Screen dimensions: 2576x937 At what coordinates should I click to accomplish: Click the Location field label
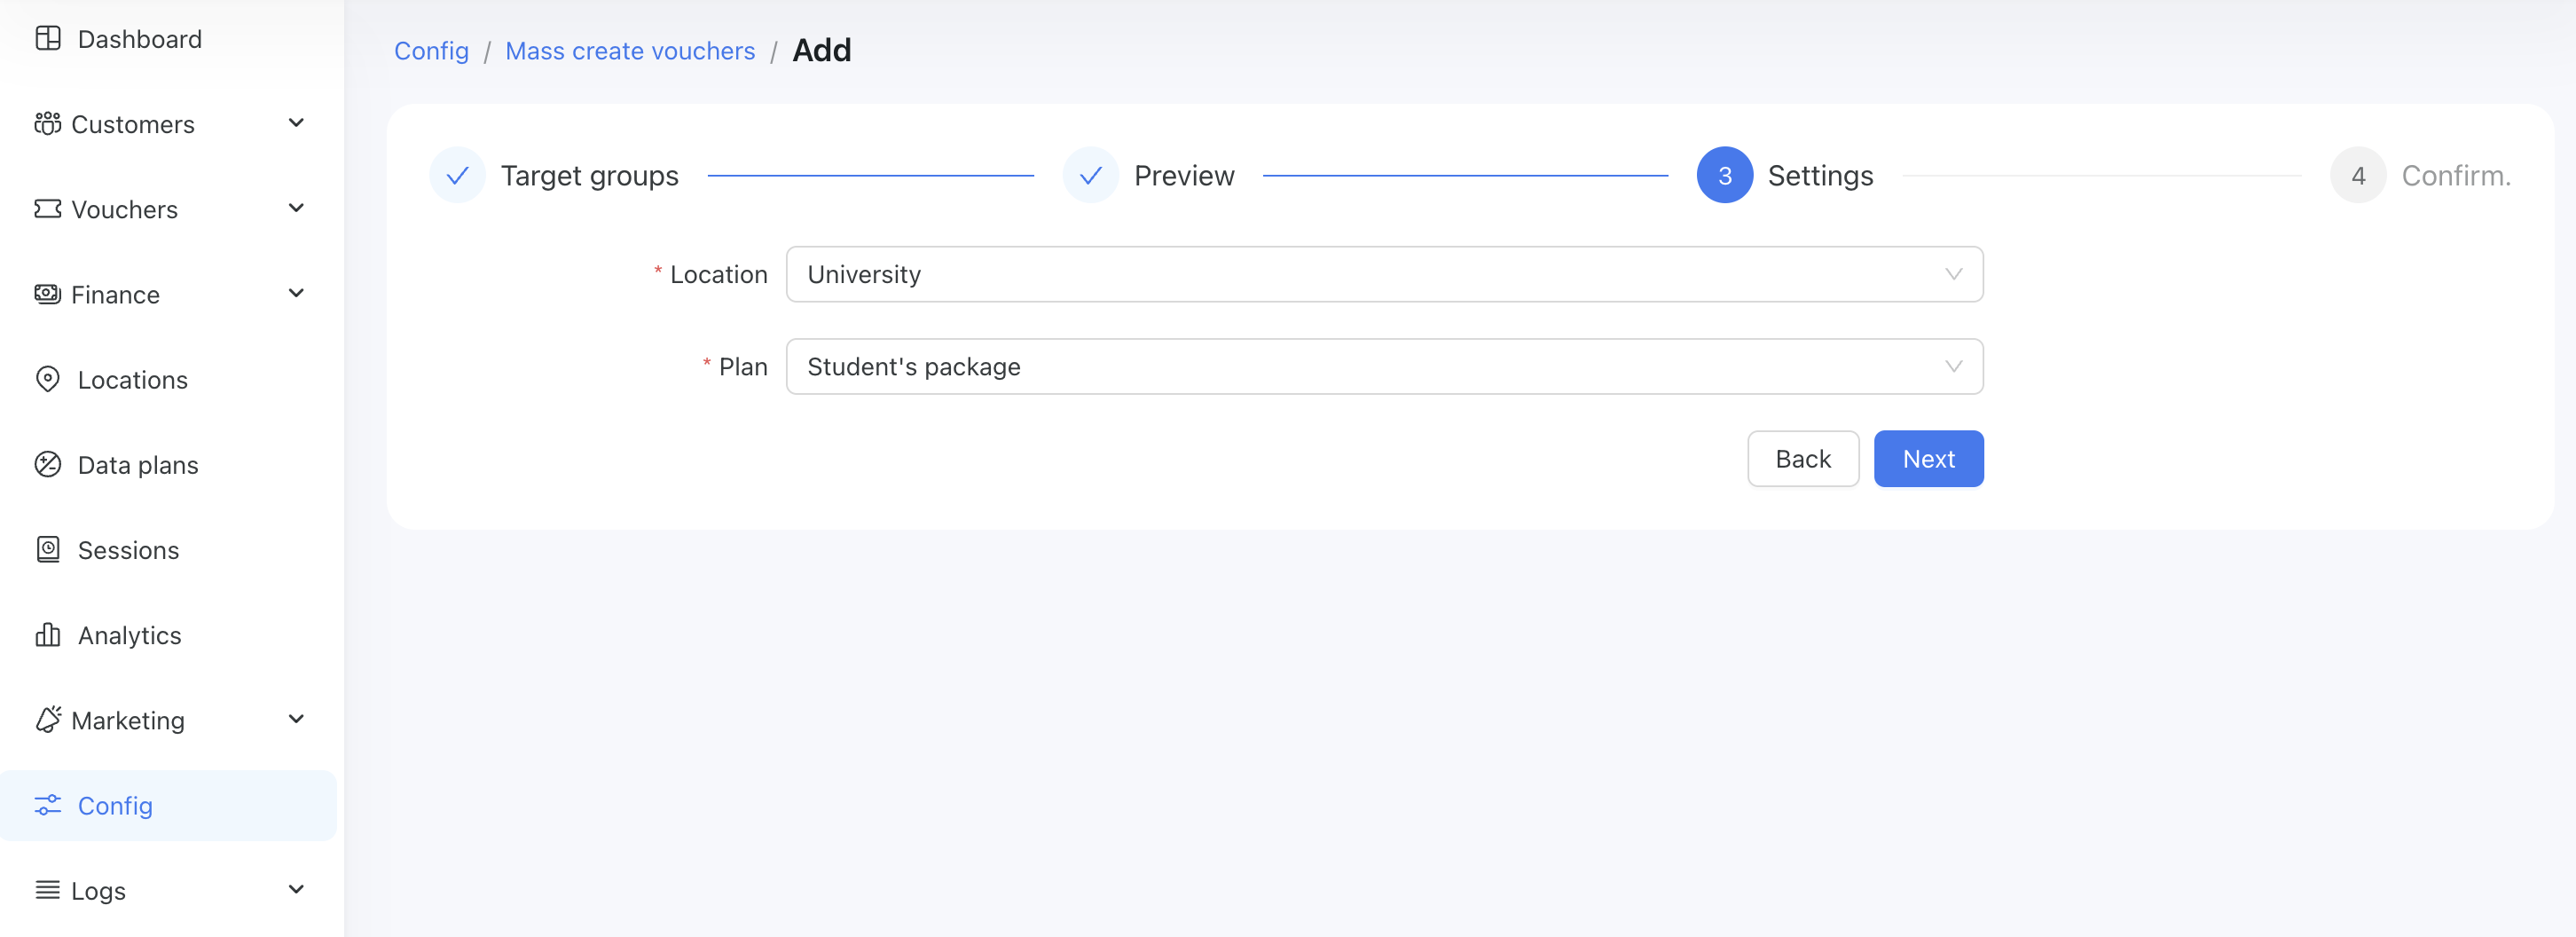(718, 275)
